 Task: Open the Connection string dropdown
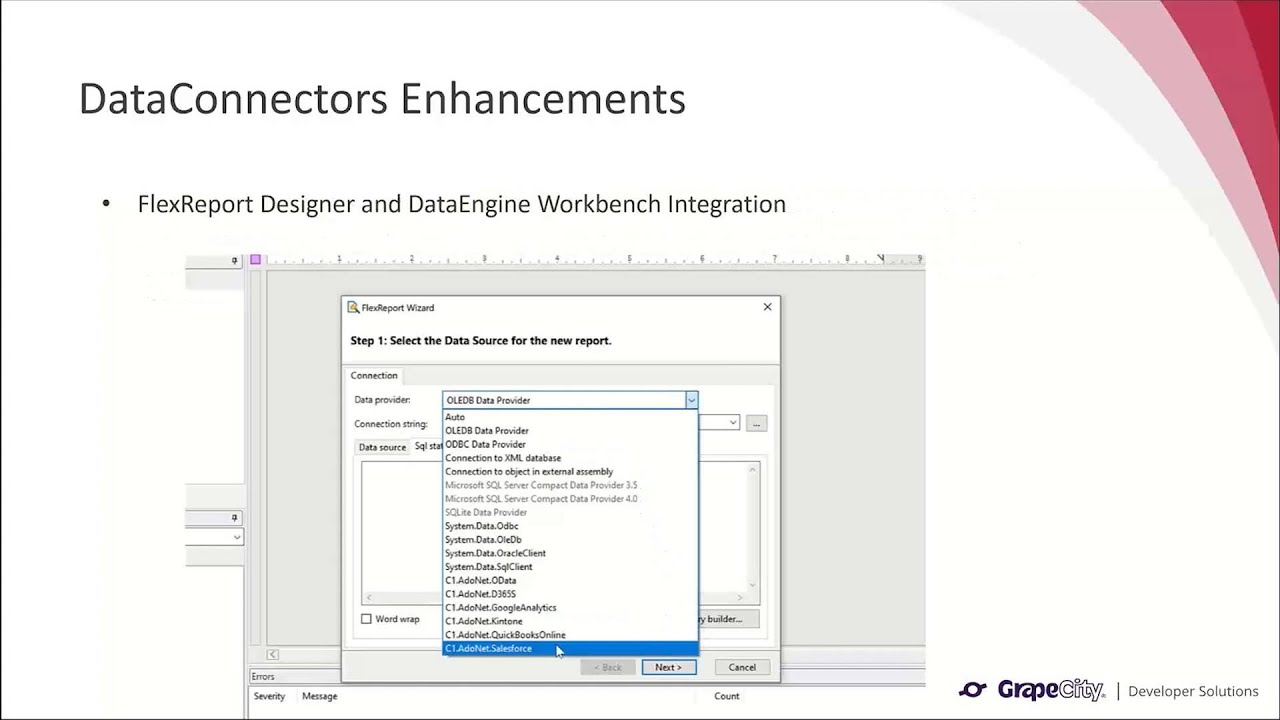click(733, 423)
